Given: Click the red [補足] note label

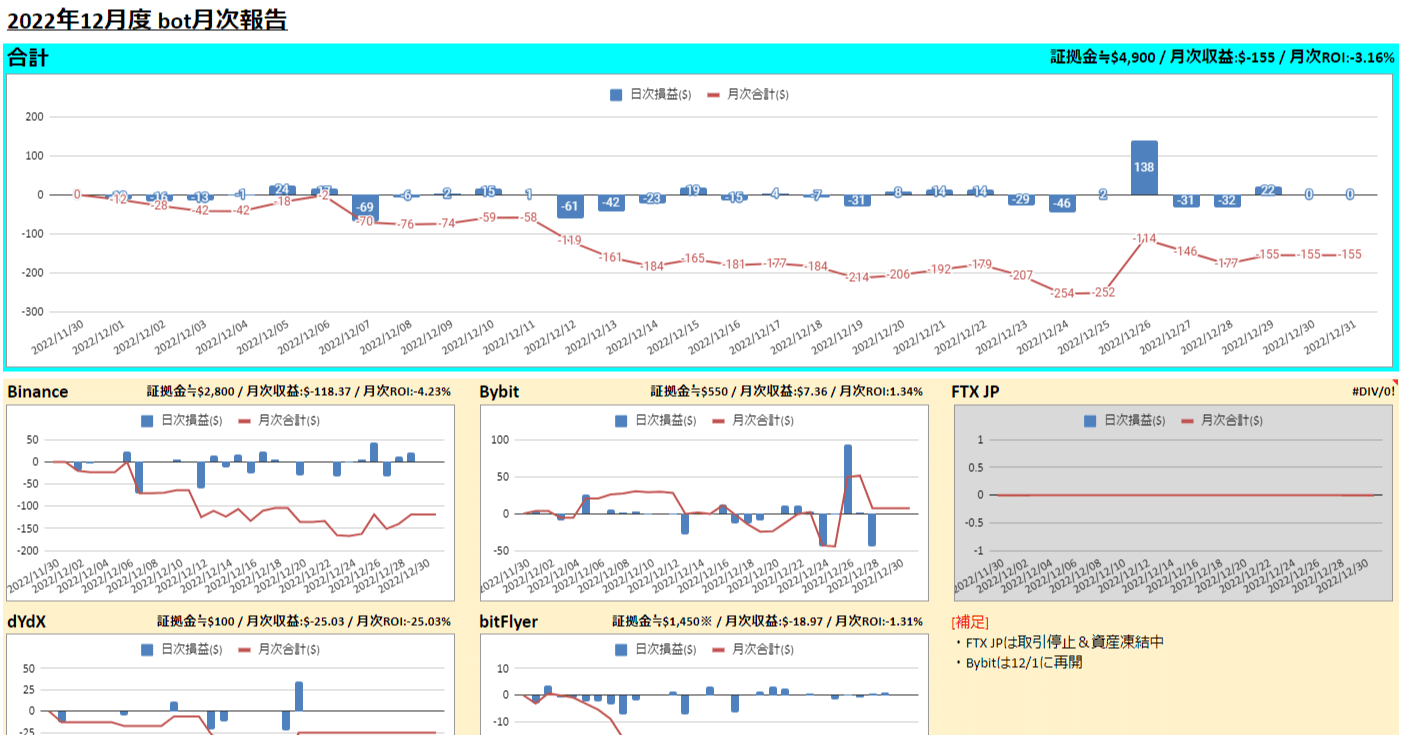Looking at the screenshot, I should [x=970, y=622].
